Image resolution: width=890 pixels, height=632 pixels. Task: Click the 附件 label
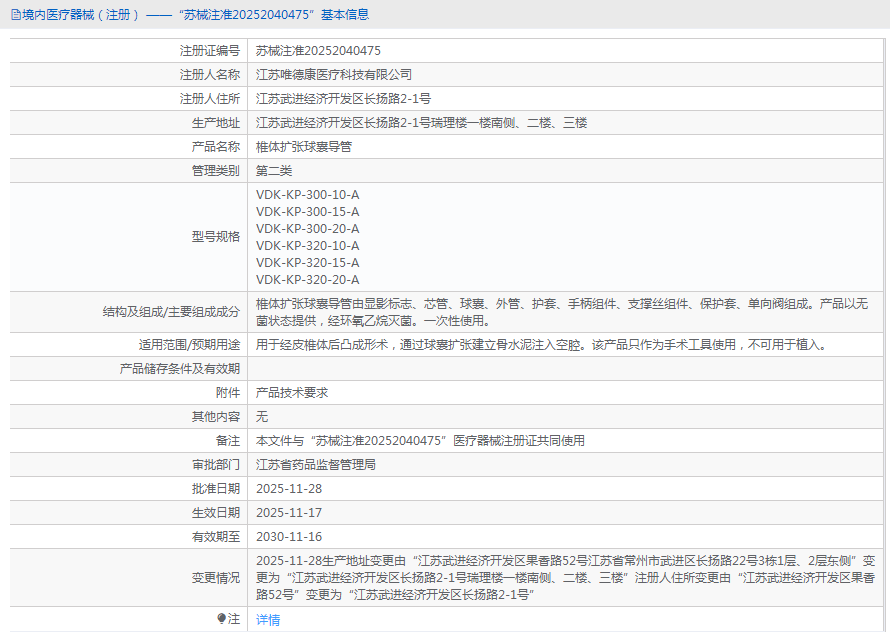228,392
